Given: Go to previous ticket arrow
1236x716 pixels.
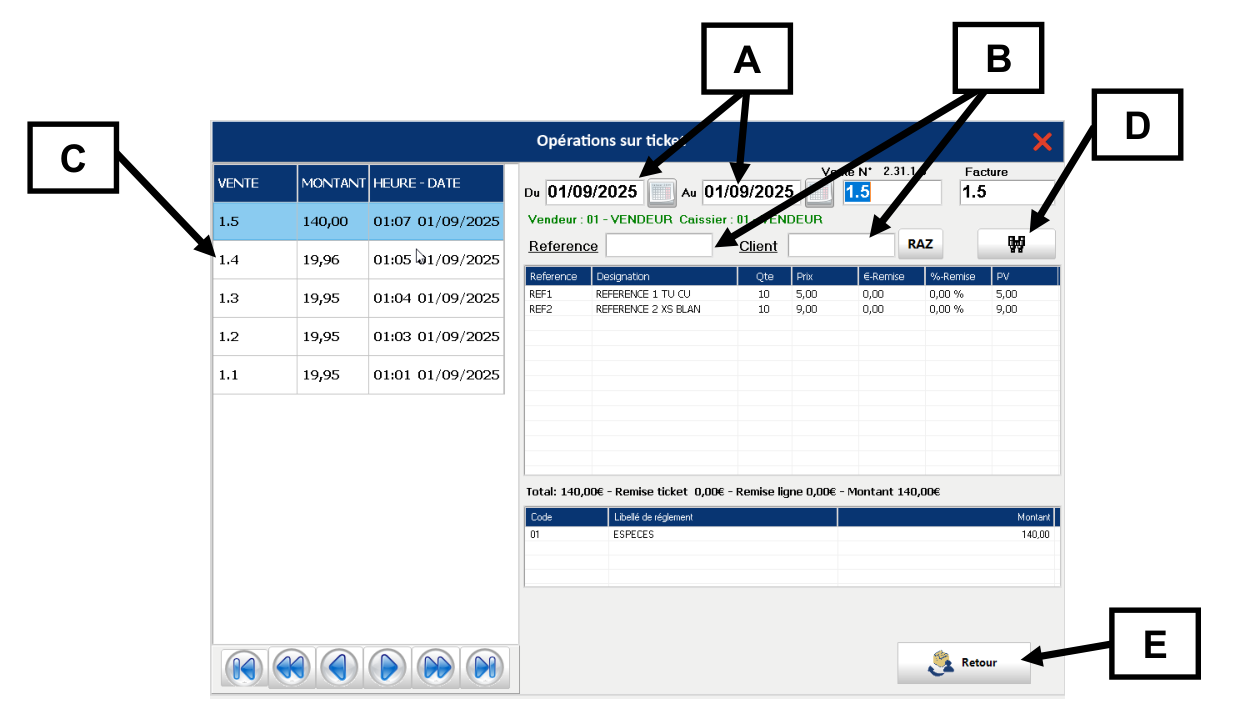Looking at the screenshot, I should point(340,667).
